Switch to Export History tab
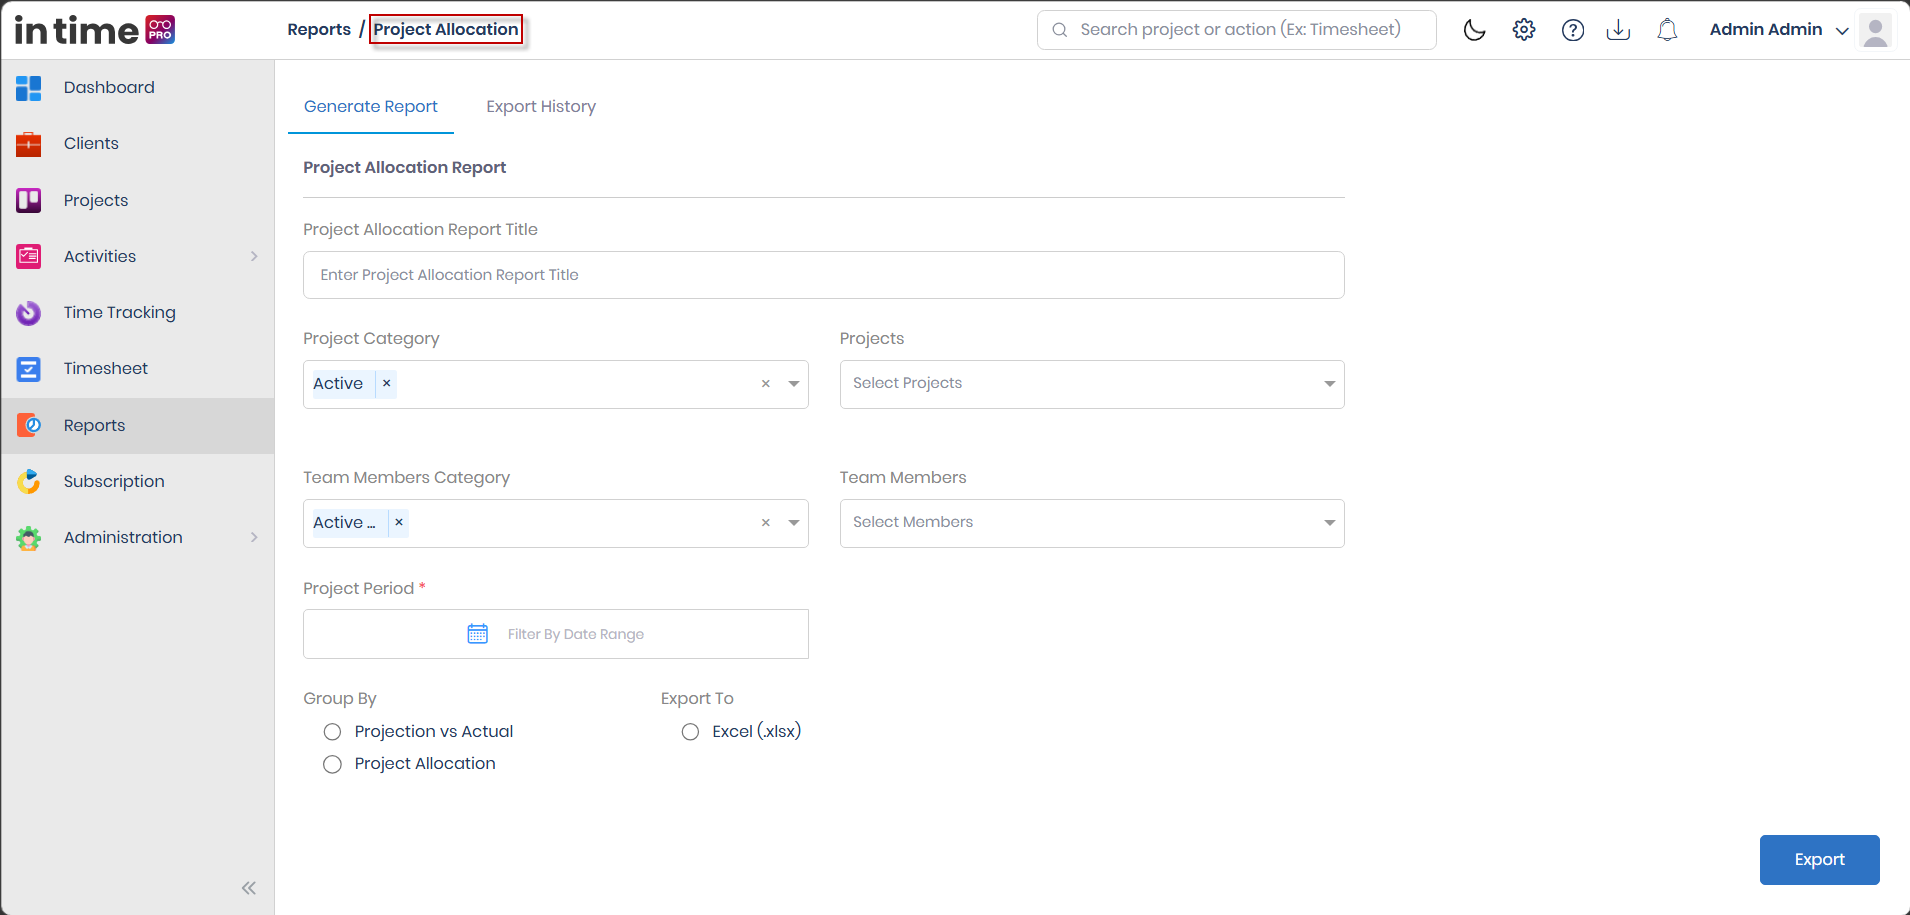The height and width of the screenshot is (915, 1910). click(x=541, y=107)
